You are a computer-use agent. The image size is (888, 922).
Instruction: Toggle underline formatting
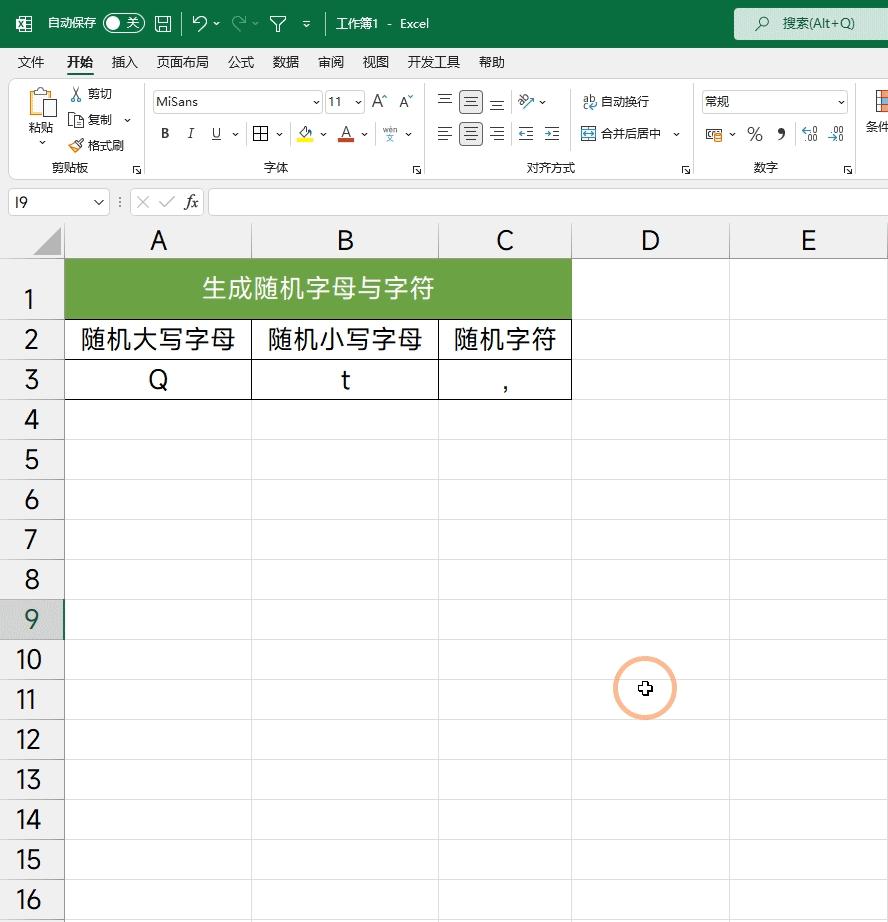pos(215,133)
